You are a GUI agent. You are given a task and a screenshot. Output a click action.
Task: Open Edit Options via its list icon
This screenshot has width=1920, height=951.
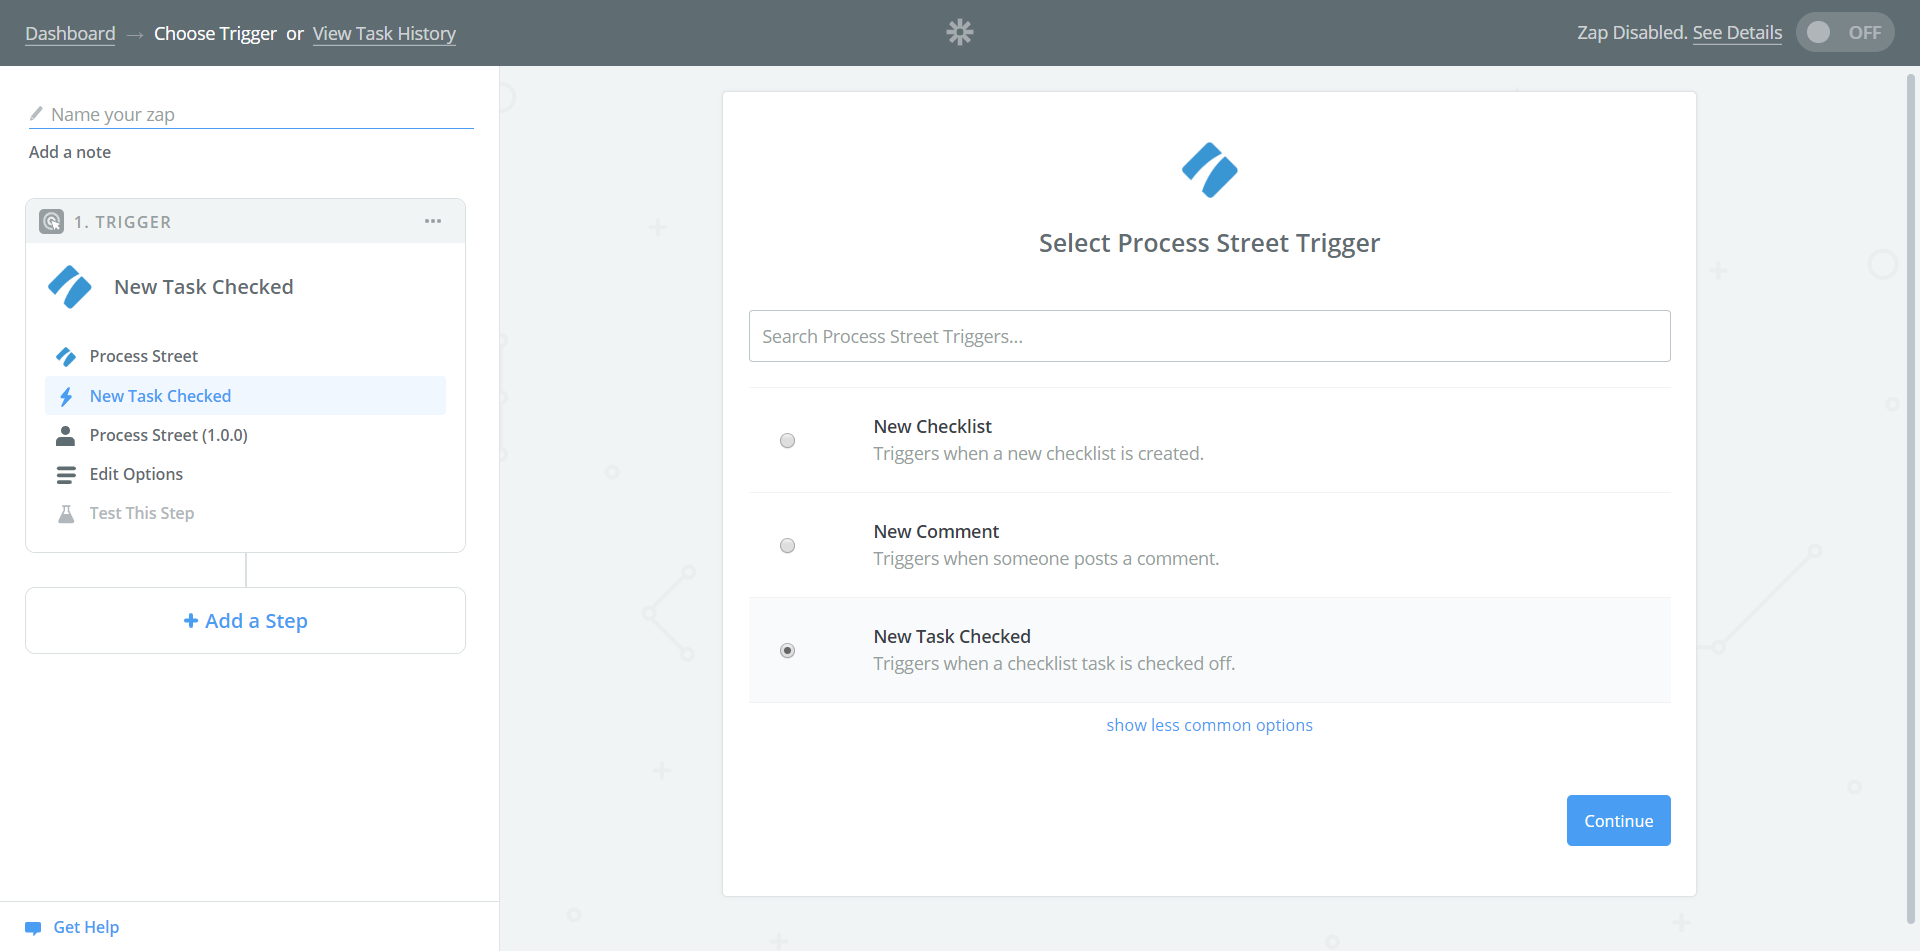click(x=66, y=474)
